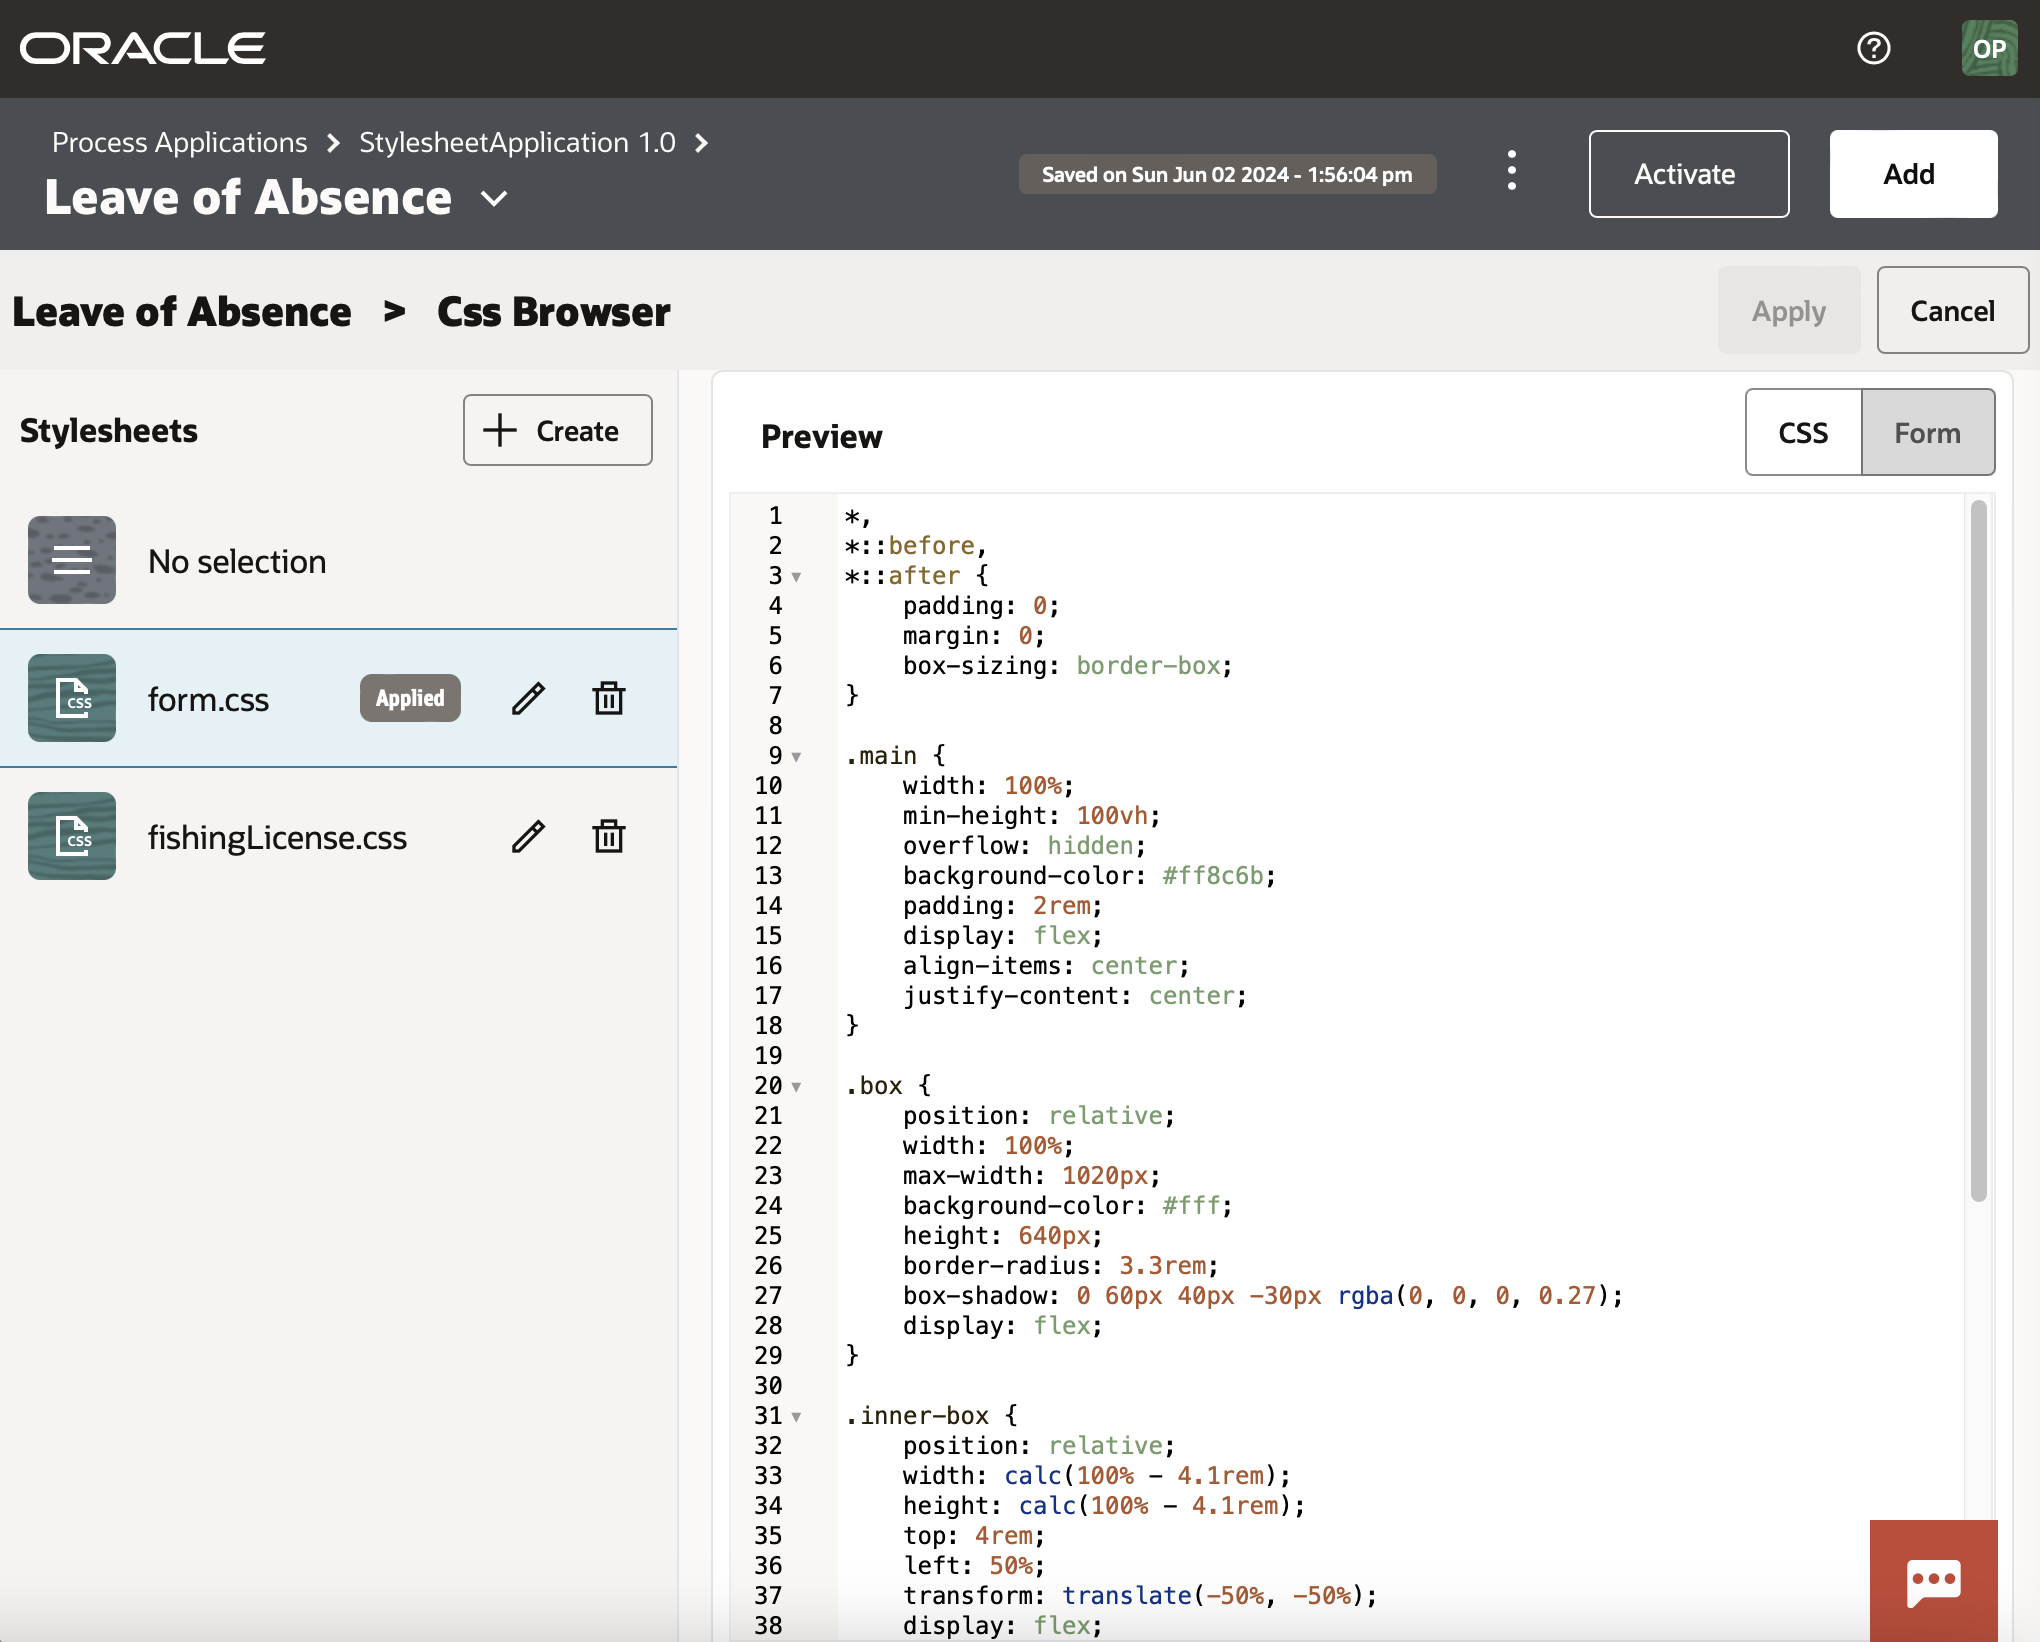This screenshot has width=2040, height=1642.
Task: Delete fishingLicense.css using the trash icon
Action: pyautogui.click(x=609, y=837)
